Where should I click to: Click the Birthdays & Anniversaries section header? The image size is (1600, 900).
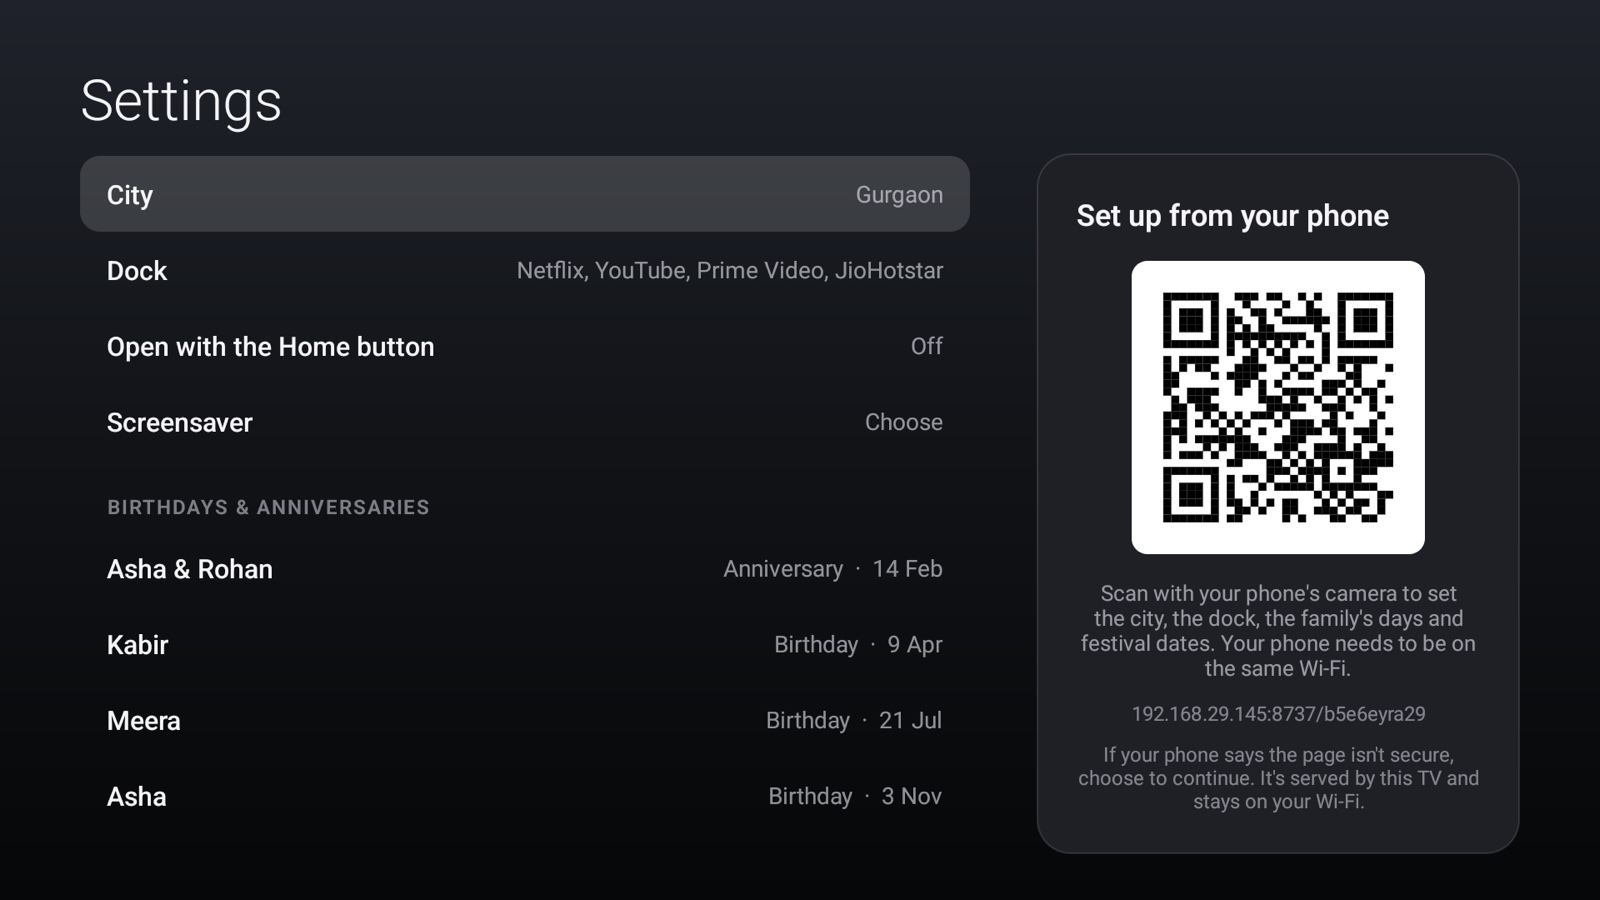tap(268, 507)
